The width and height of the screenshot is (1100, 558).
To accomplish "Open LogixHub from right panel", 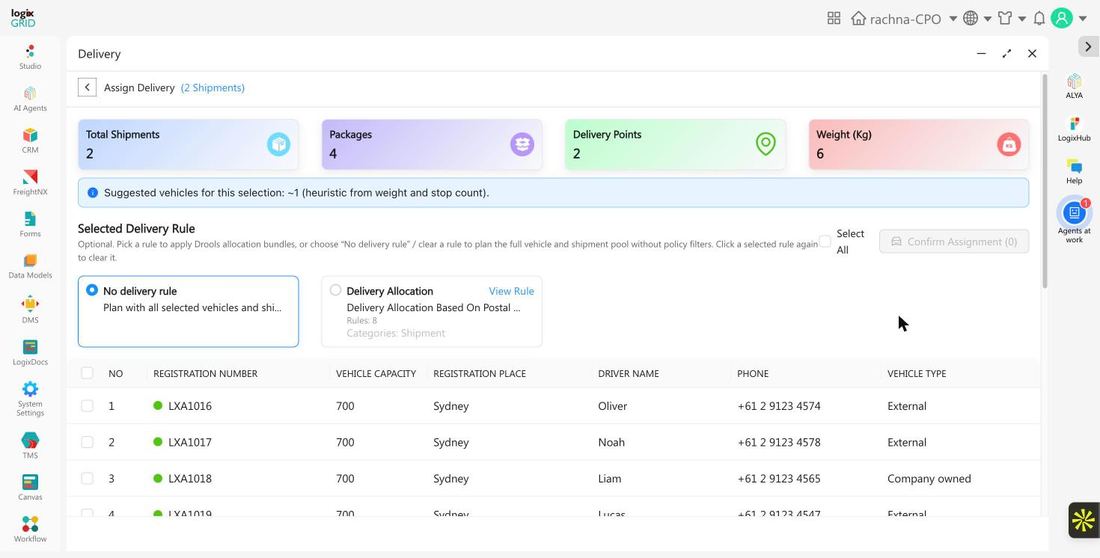I will pyautogui.click(x=1074, y=129).
